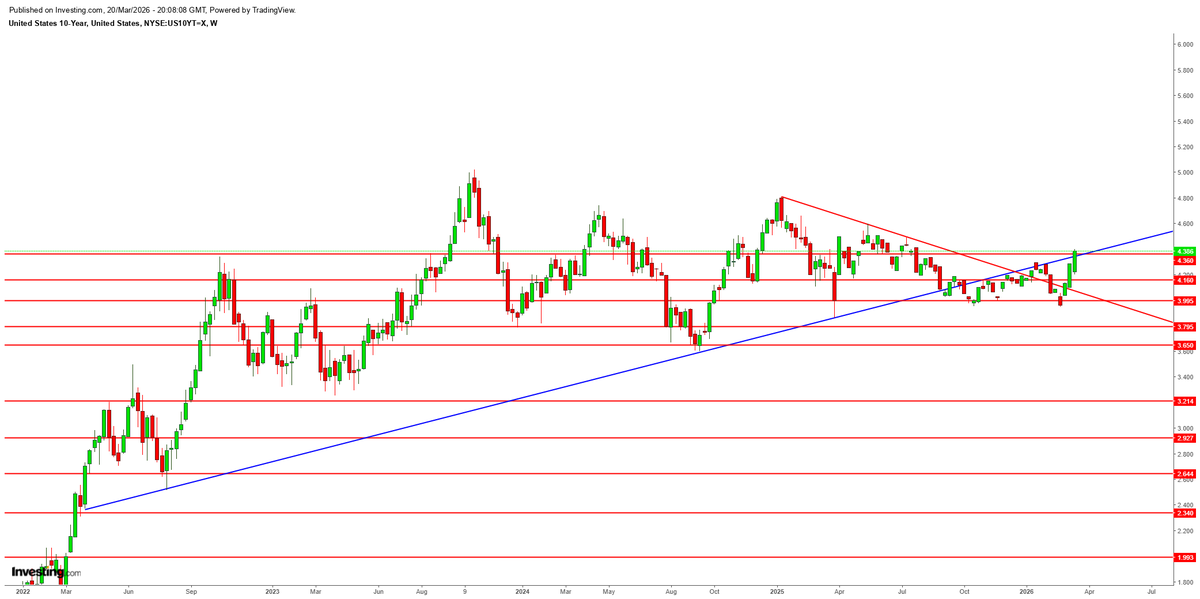
Task: Click the red 1.993 price level label
Action: [x=1185, y=557]
